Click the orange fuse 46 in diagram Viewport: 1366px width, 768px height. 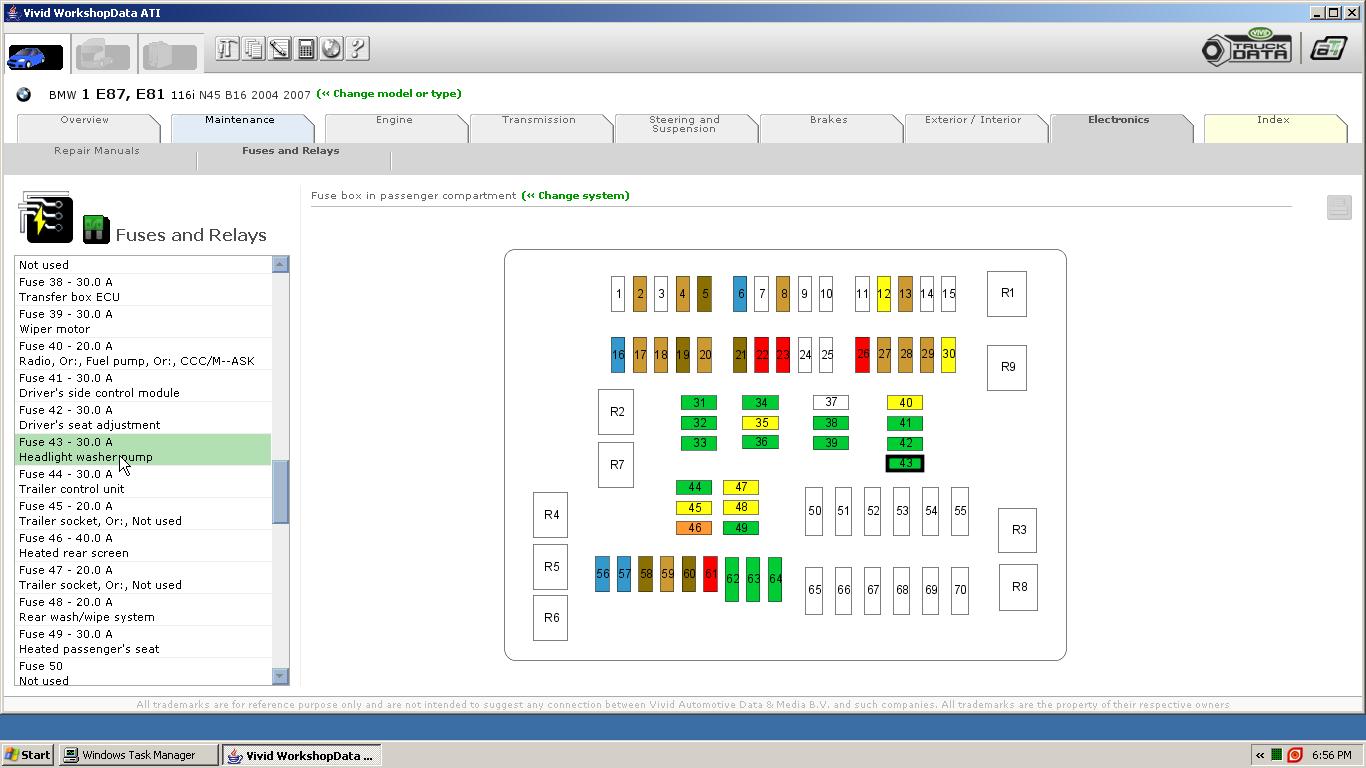(693, 528)
